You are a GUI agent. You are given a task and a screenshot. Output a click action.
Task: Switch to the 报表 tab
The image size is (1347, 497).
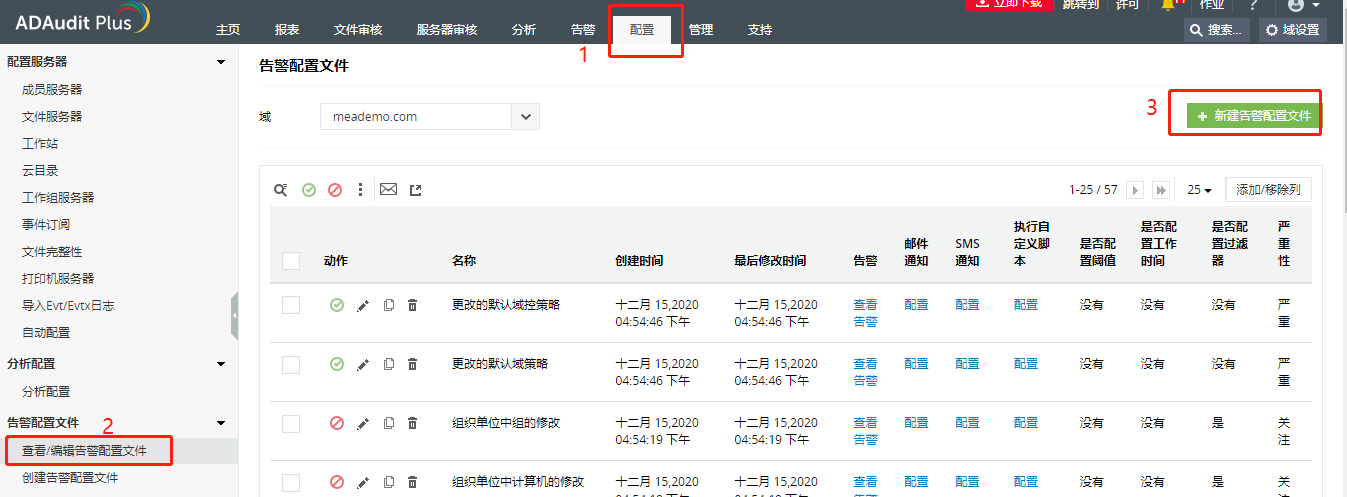coord(287,30)
